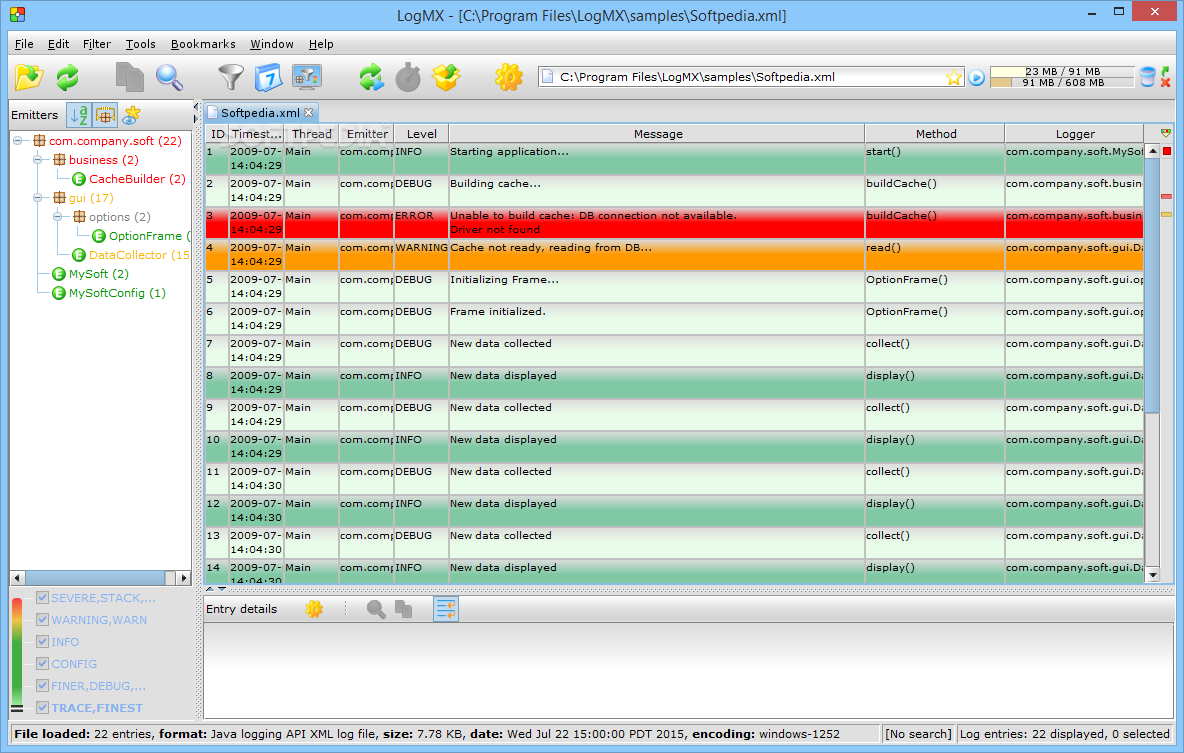Uncheck the FINER,DEBUG level checkbox
The width and height of the screenshot is (1184, 753).
(x=43, y=685)
